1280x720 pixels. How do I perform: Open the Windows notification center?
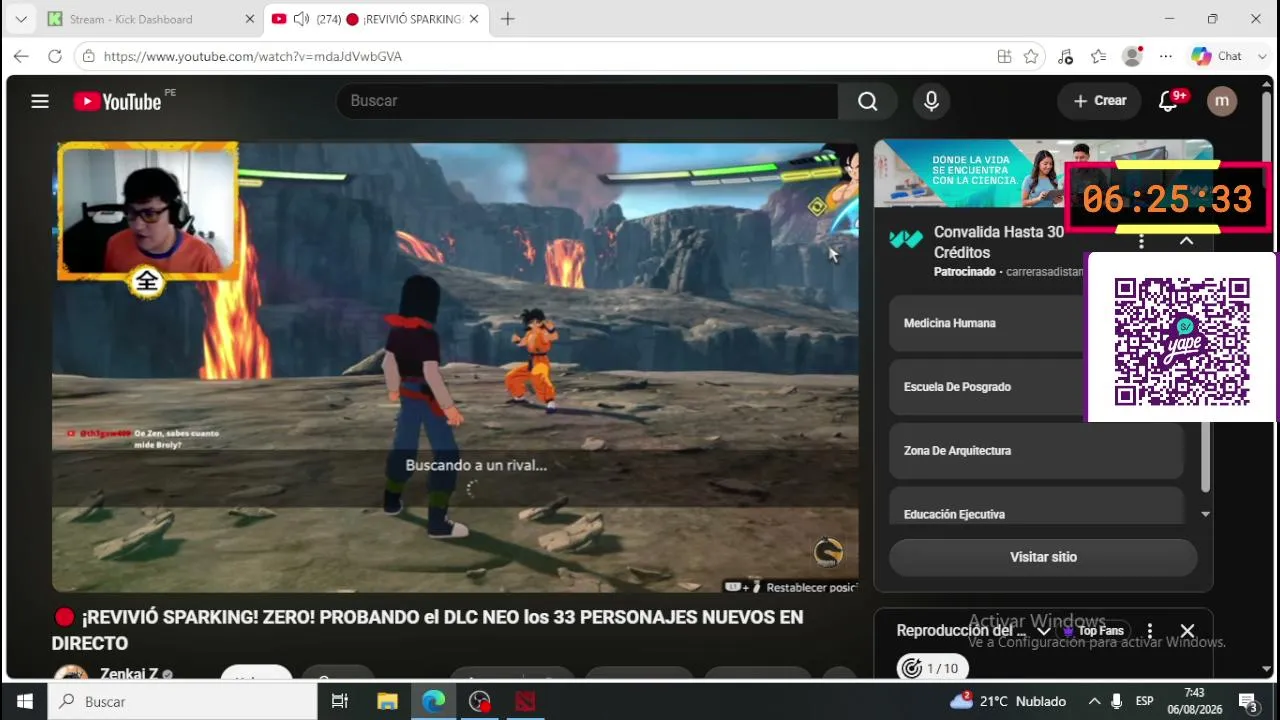[x=1248, y=701]
